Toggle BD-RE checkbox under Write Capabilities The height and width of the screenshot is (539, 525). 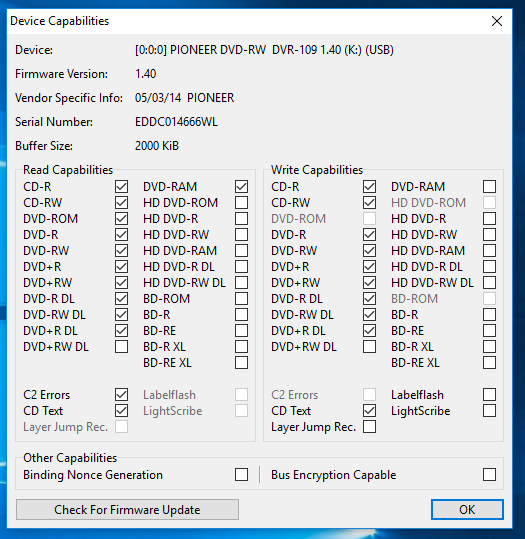coord(489,331)
